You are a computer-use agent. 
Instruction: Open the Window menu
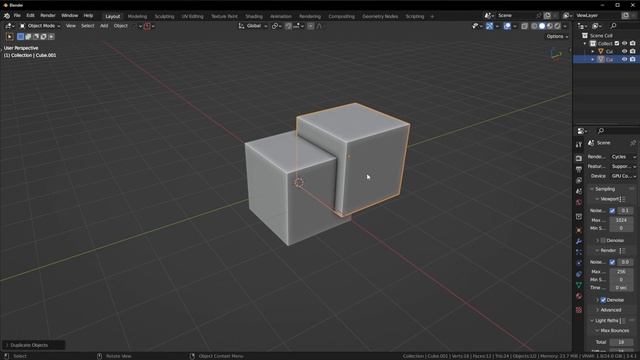[69, 16]
